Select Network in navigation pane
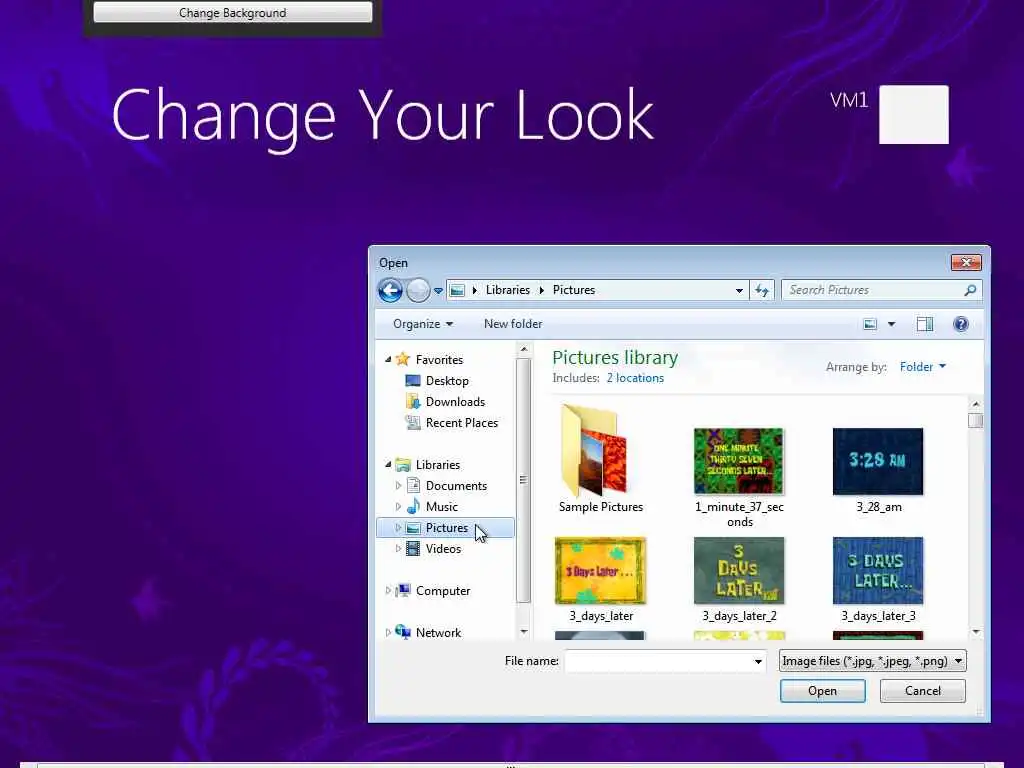 (x=438, y=633)
